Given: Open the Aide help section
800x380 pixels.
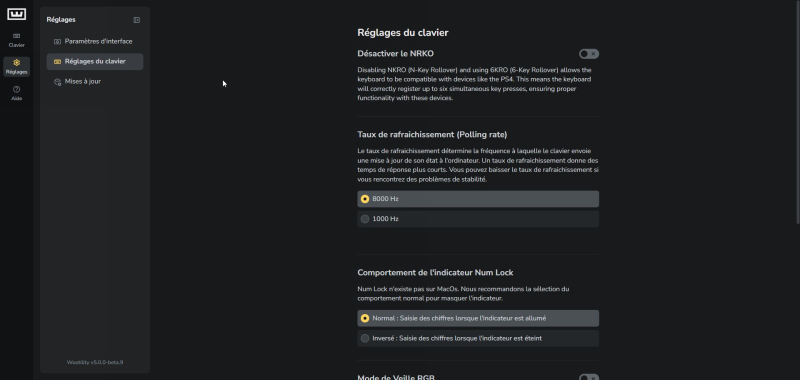Looking at the screenshot, I should [16, 93].
